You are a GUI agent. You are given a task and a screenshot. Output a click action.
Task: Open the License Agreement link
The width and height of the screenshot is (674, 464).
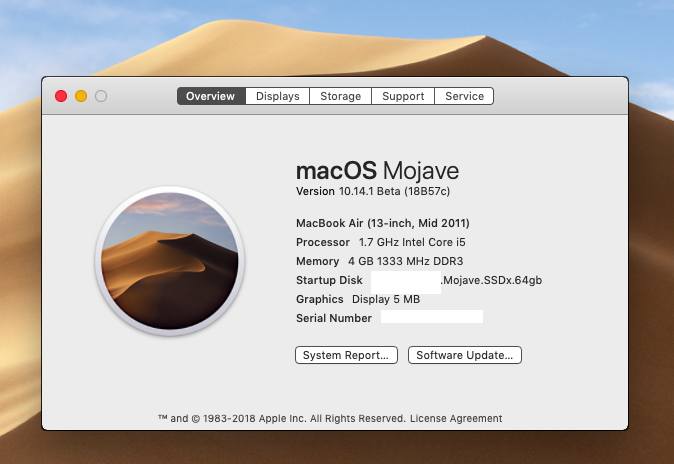(x=456, y=418)
